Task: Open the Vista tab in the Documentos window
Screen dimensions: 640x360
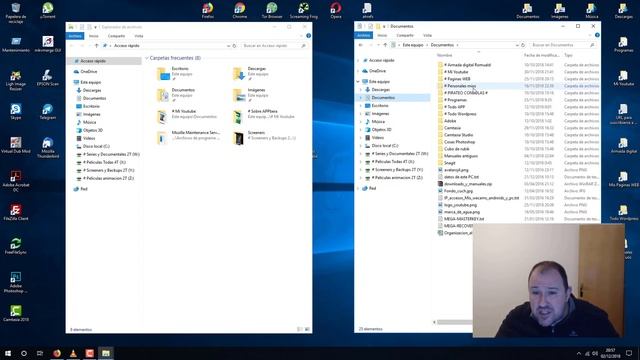Action: coord(427,36)
